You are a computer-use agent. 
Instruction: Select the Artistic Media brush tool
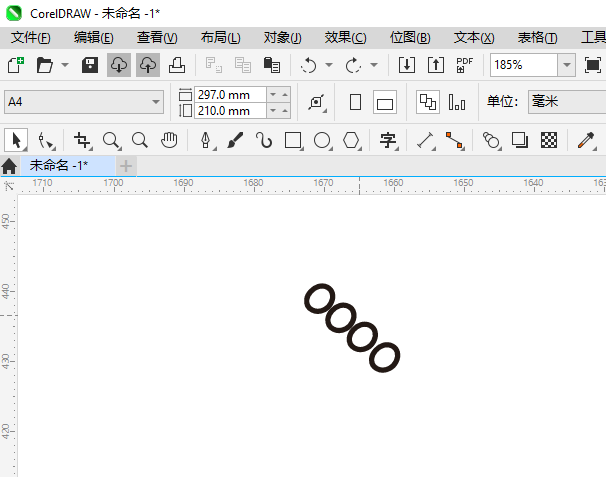235,140
